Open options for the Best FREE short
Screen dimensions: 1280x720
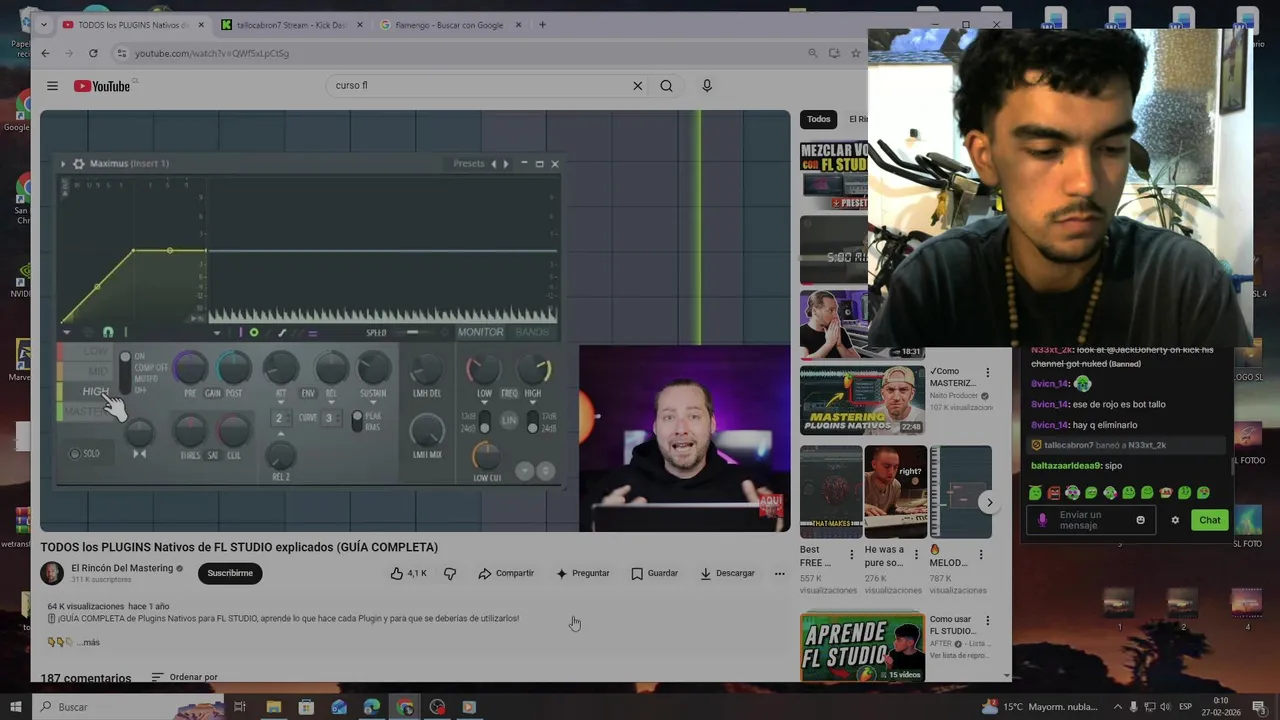pos(852,555)
